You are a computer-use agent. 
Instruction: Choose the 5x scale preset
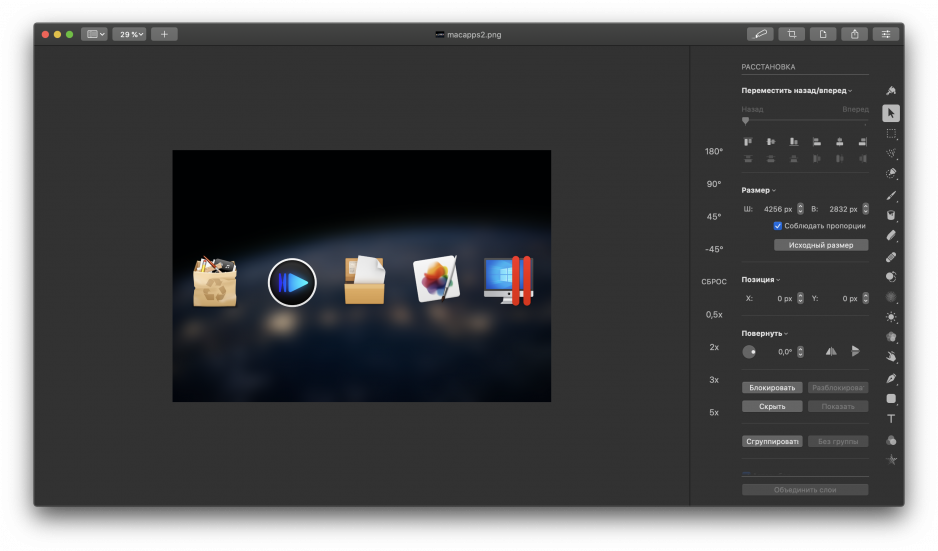[x=714, y=412]
